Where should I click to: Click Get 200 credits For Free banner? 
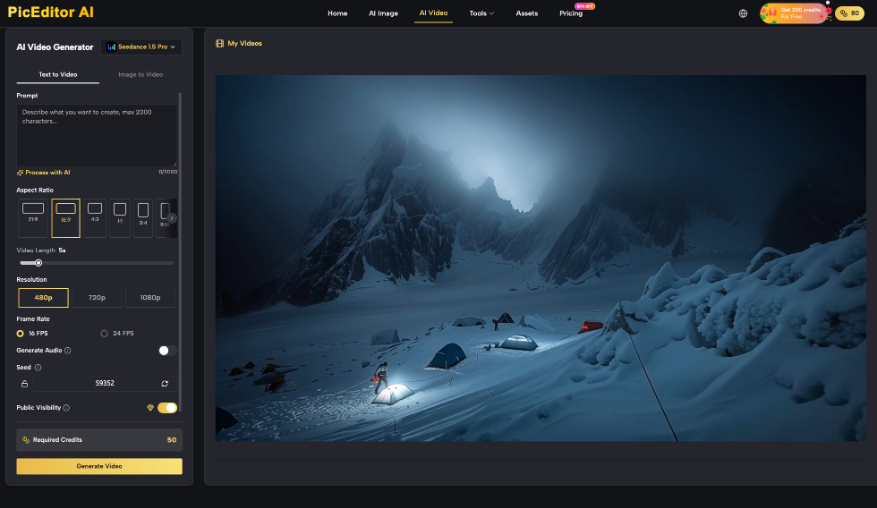pos(793,13)
